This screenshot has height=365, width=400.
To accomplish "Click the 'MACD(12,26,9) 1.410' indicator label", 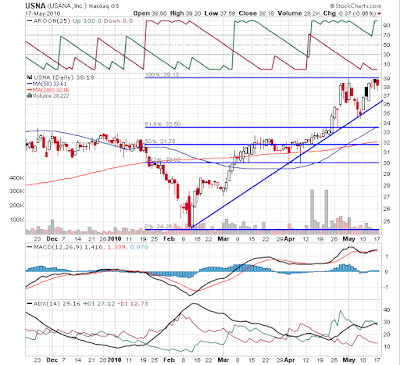I will [x=66, y=247].
